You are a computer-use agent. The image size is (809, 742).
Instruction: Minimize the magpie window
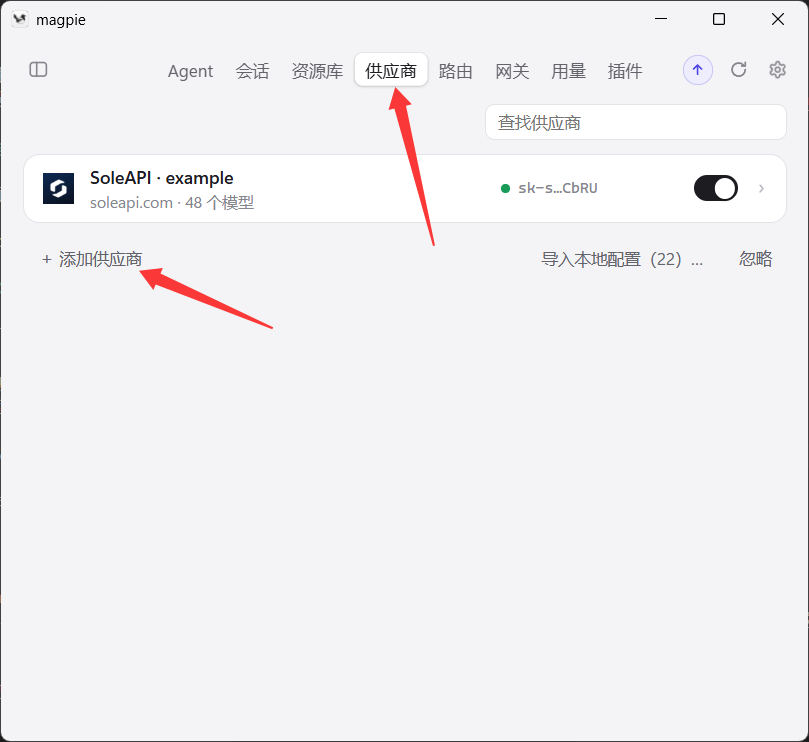click(x=661, y=19)
